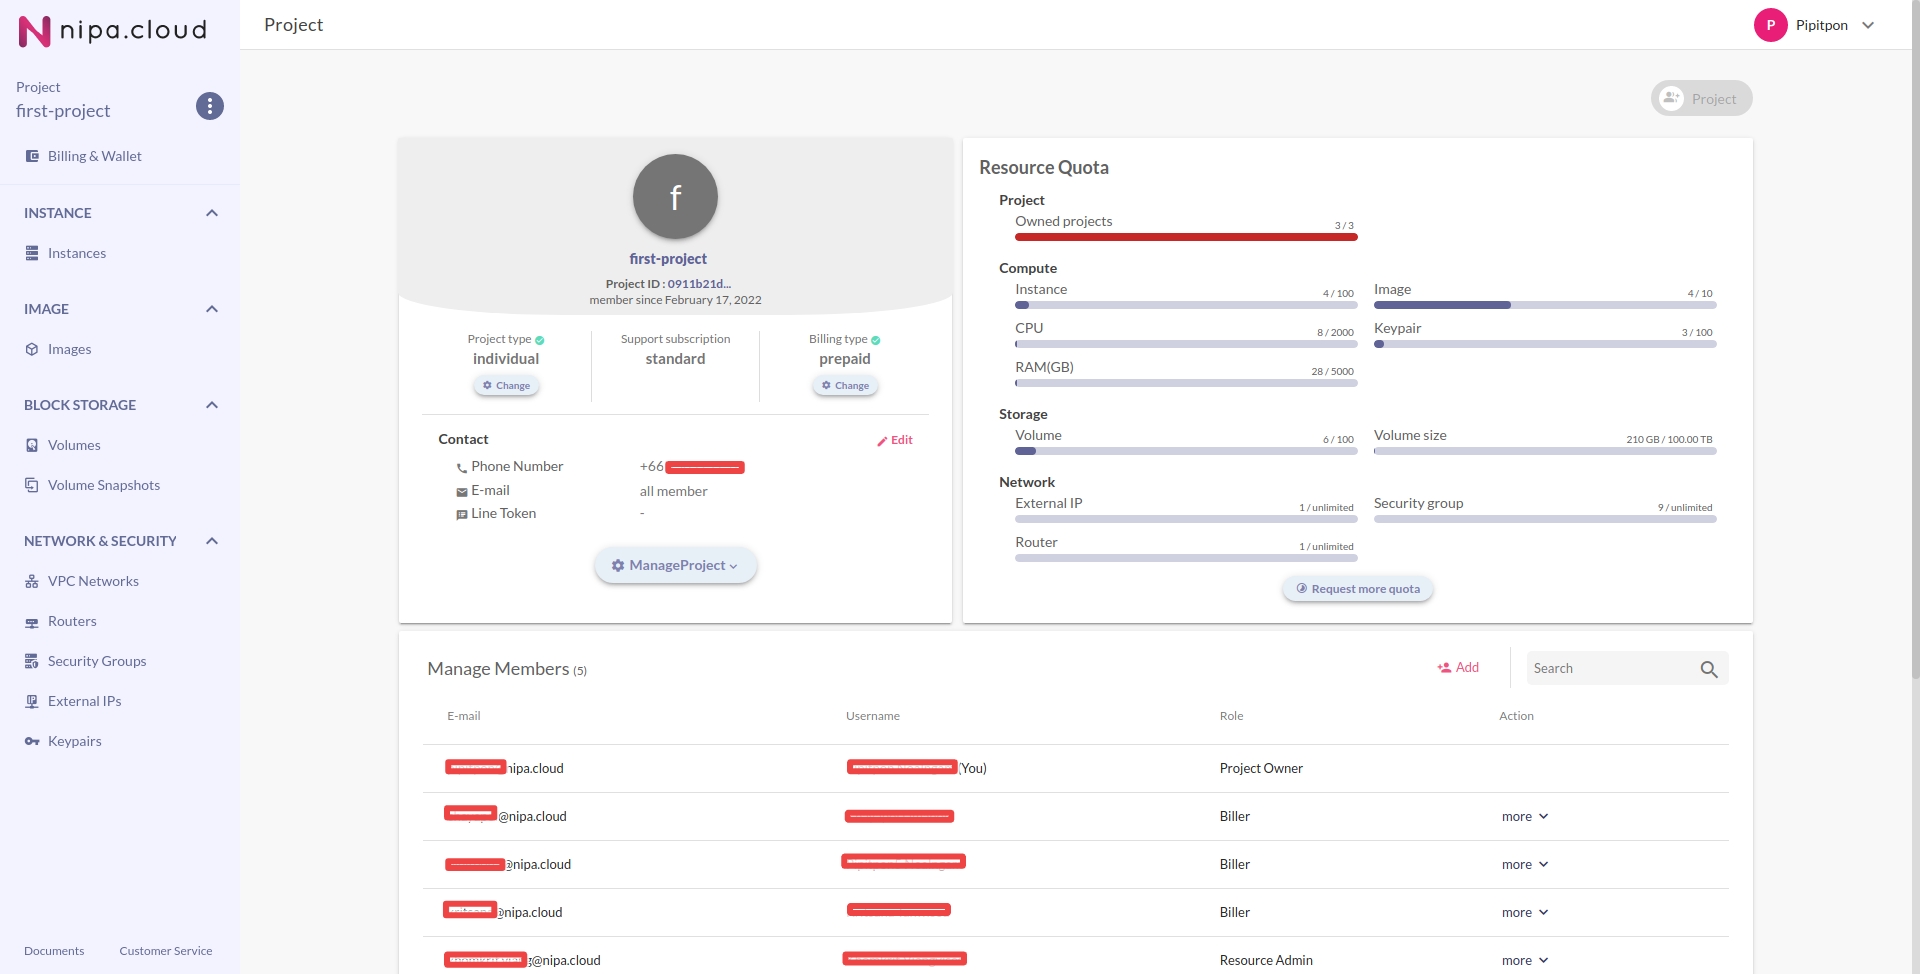Screen dimensions: 1920x974
Task: Click Add member button
Action: click(x=1458, y=667)
